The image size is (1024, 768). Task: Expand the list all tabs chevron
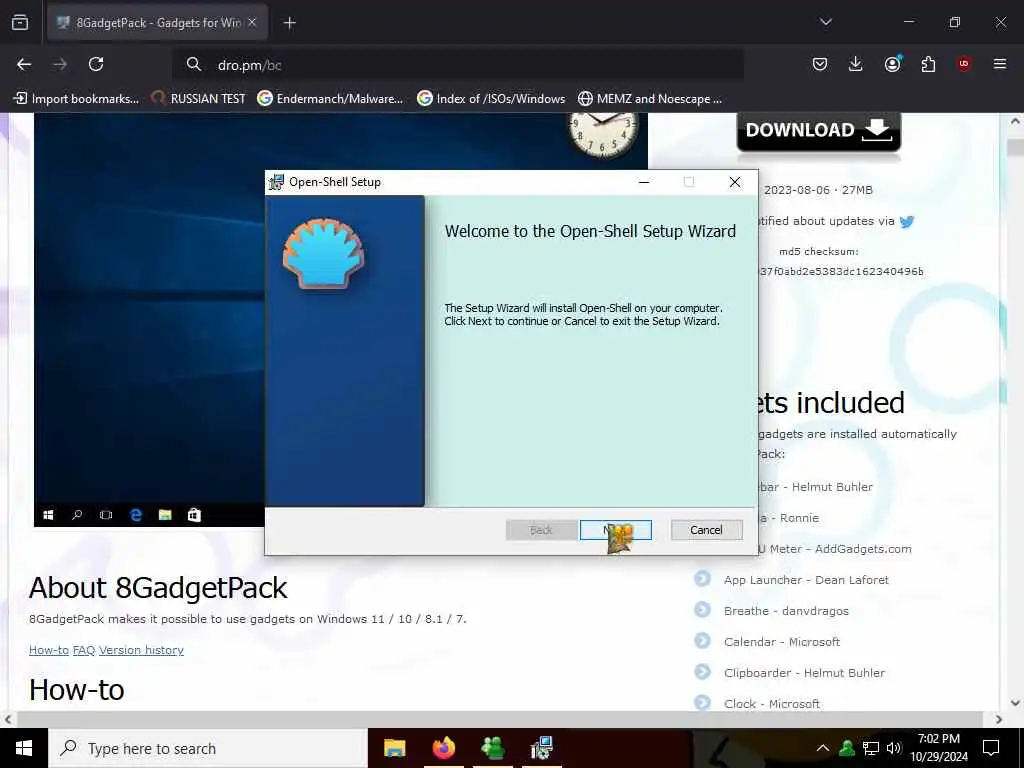[825, 22]
